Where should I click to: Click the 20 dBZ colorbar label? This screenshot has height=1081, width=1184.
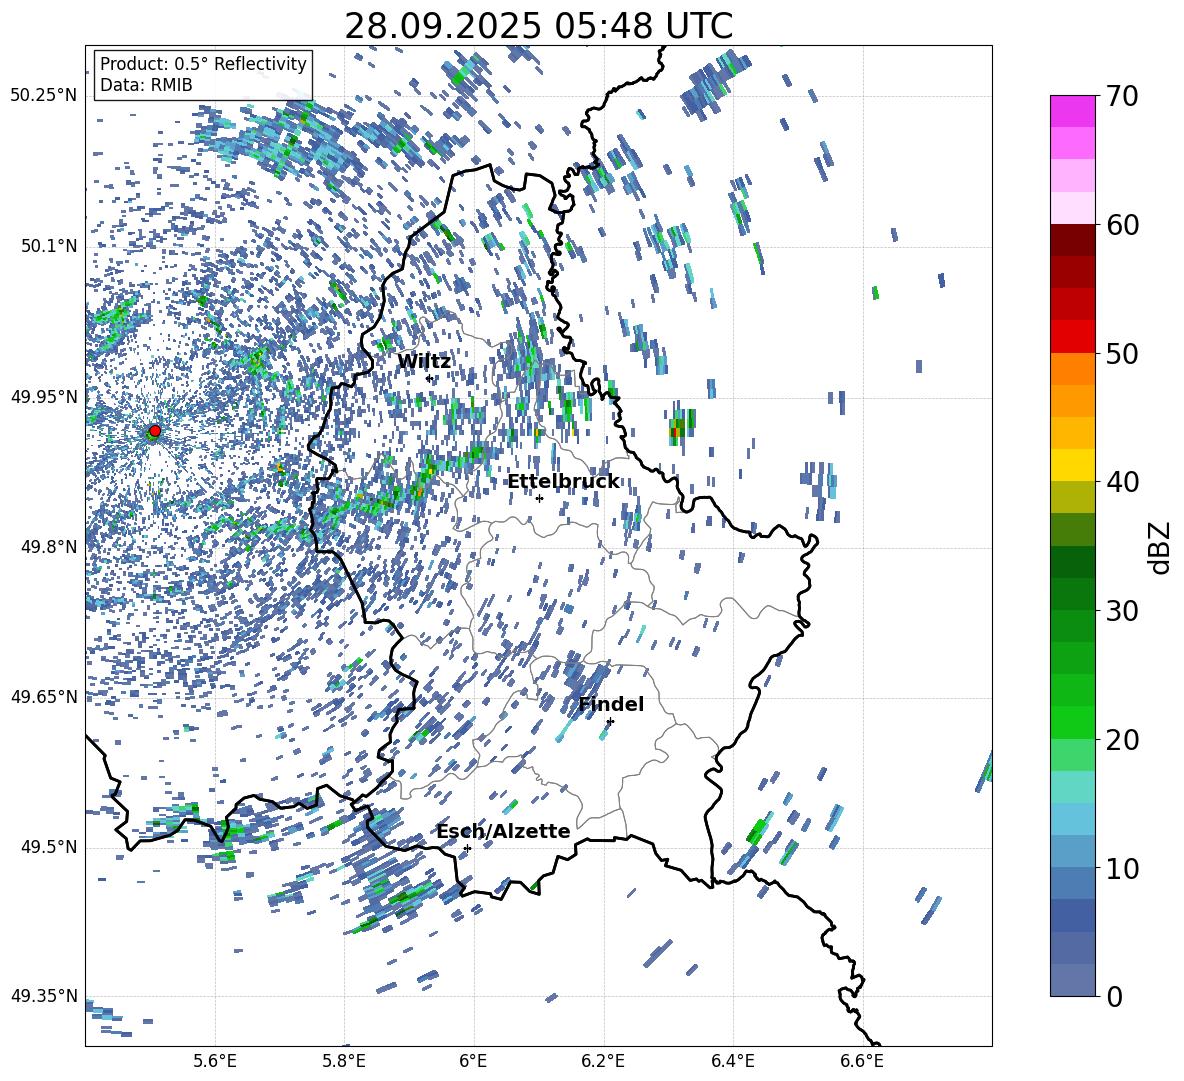1121,740
